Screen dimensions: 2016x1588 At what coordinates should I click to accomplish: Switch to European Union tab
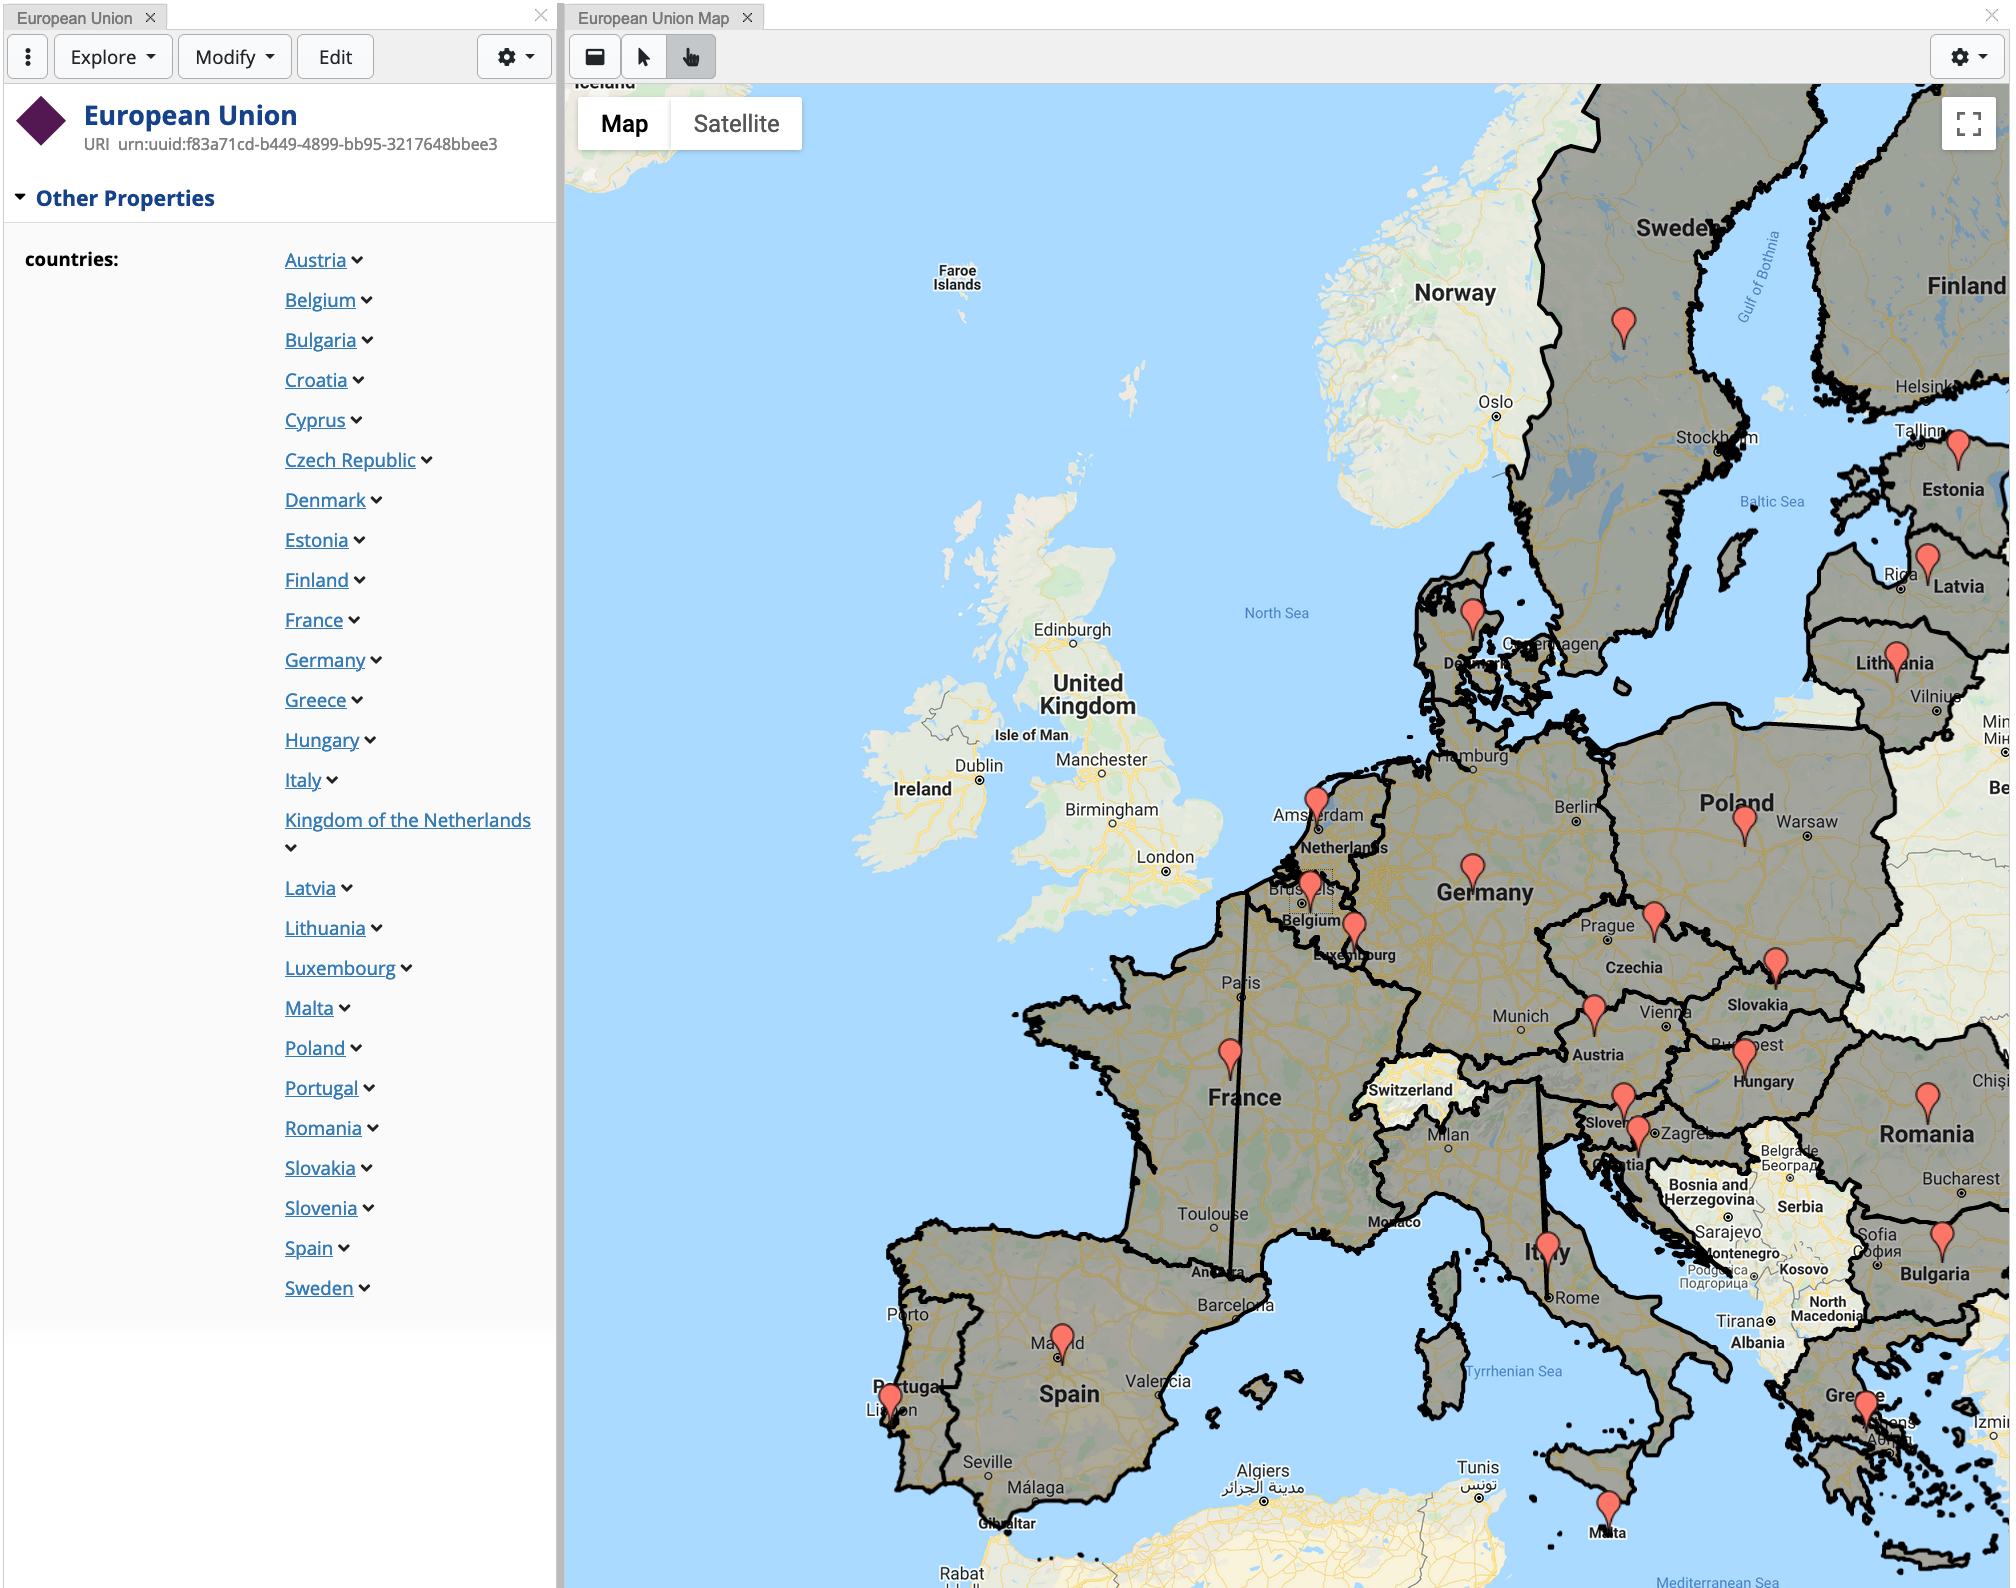tap(74, 15)
